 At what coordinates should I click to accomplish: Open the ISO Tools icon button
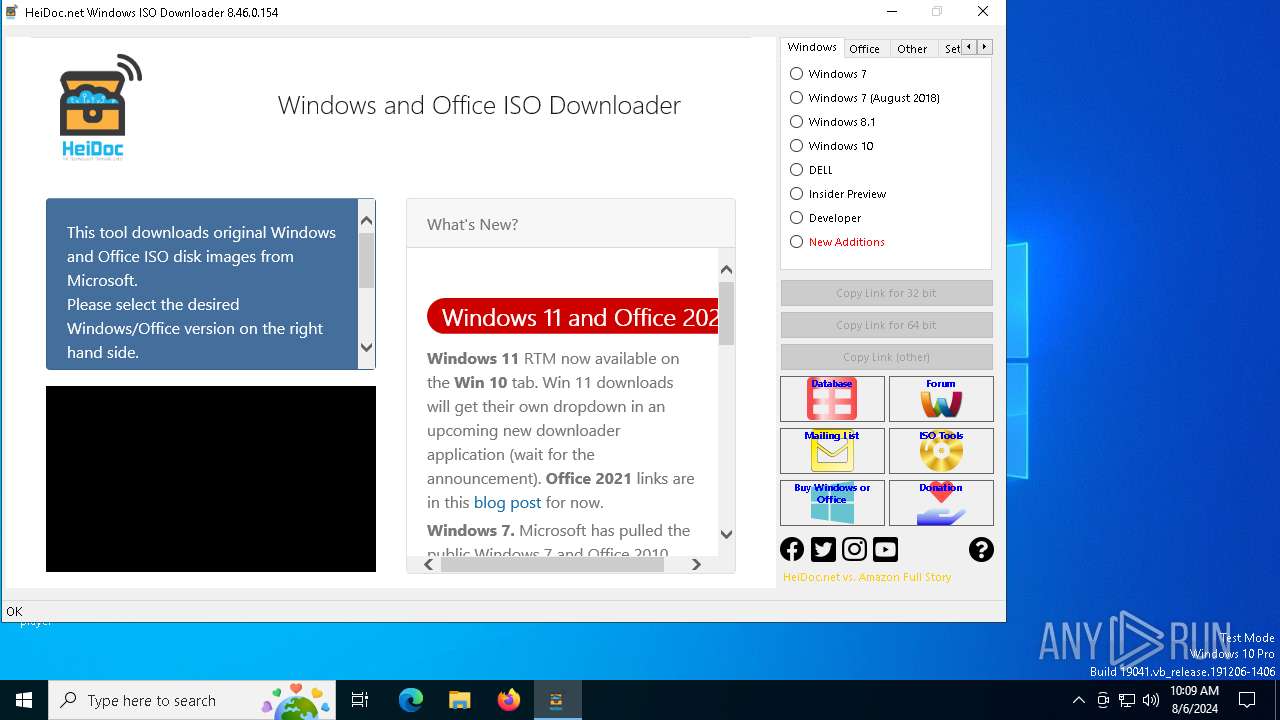click(941, 451)
